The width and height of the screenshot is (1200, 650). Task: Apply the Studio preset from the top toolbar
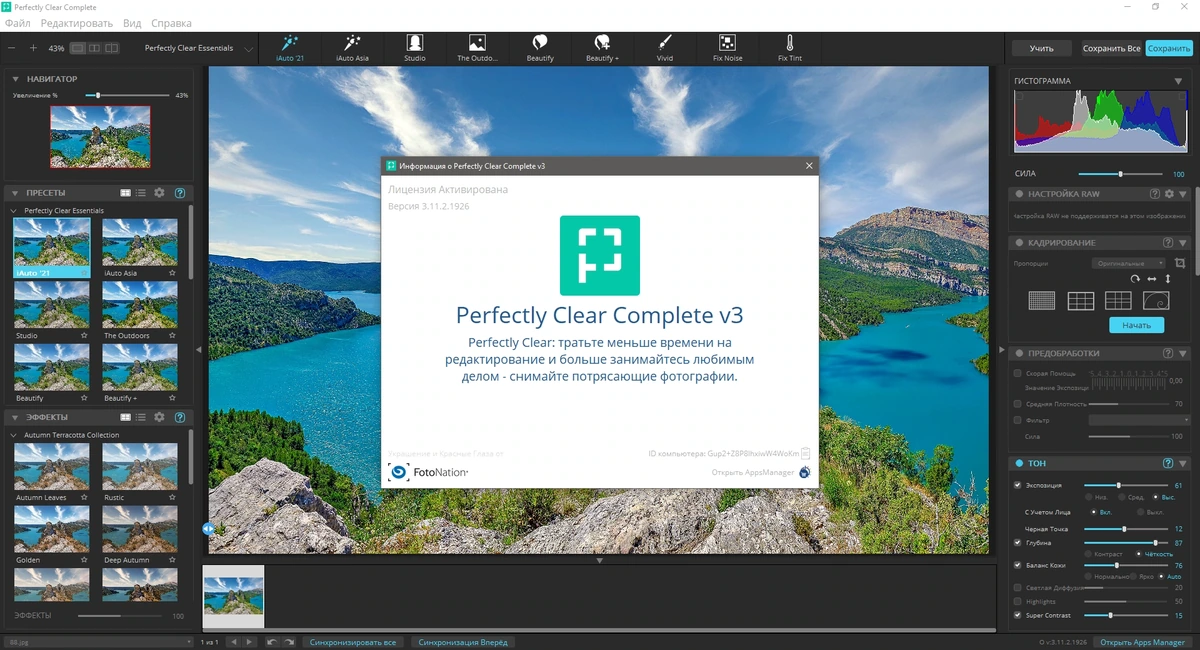[414, 47]
